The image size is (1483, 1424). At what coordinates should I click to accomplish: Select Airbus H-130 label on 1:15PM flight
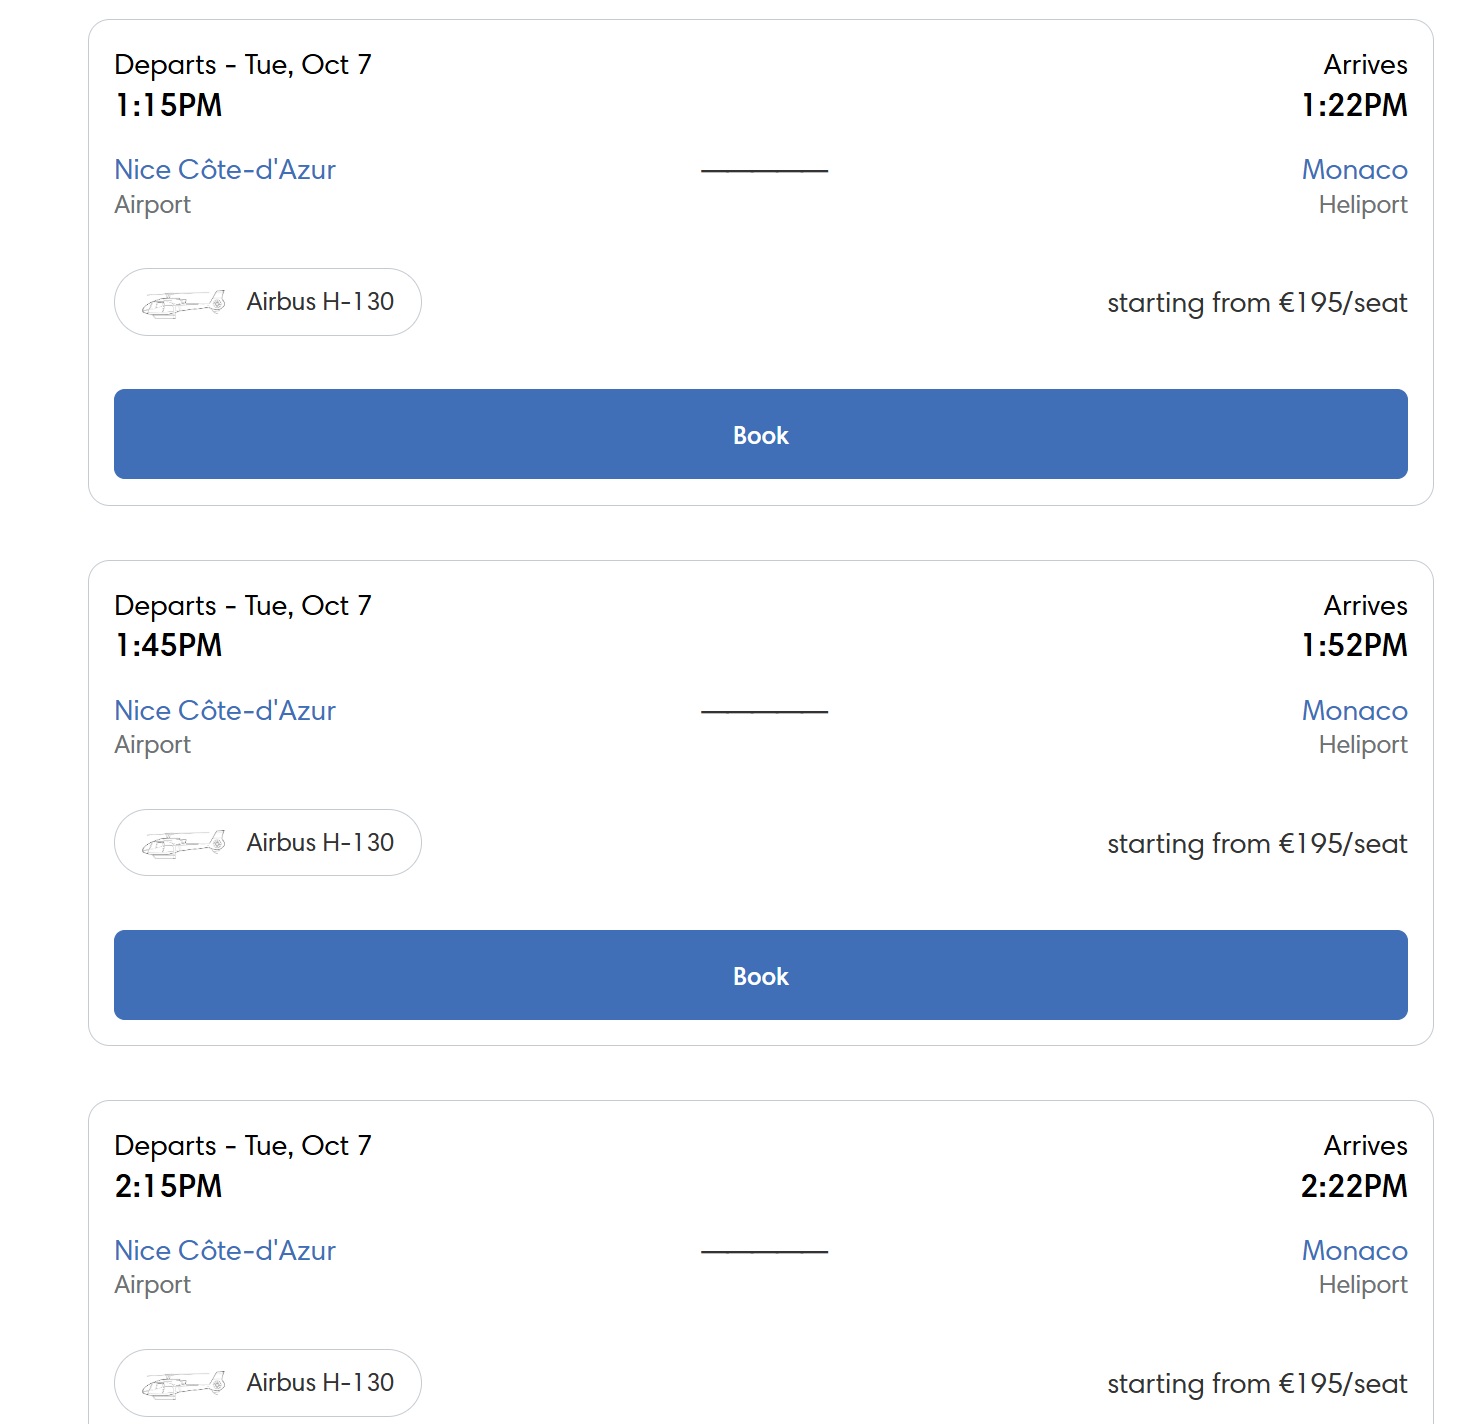pos(320,302)
